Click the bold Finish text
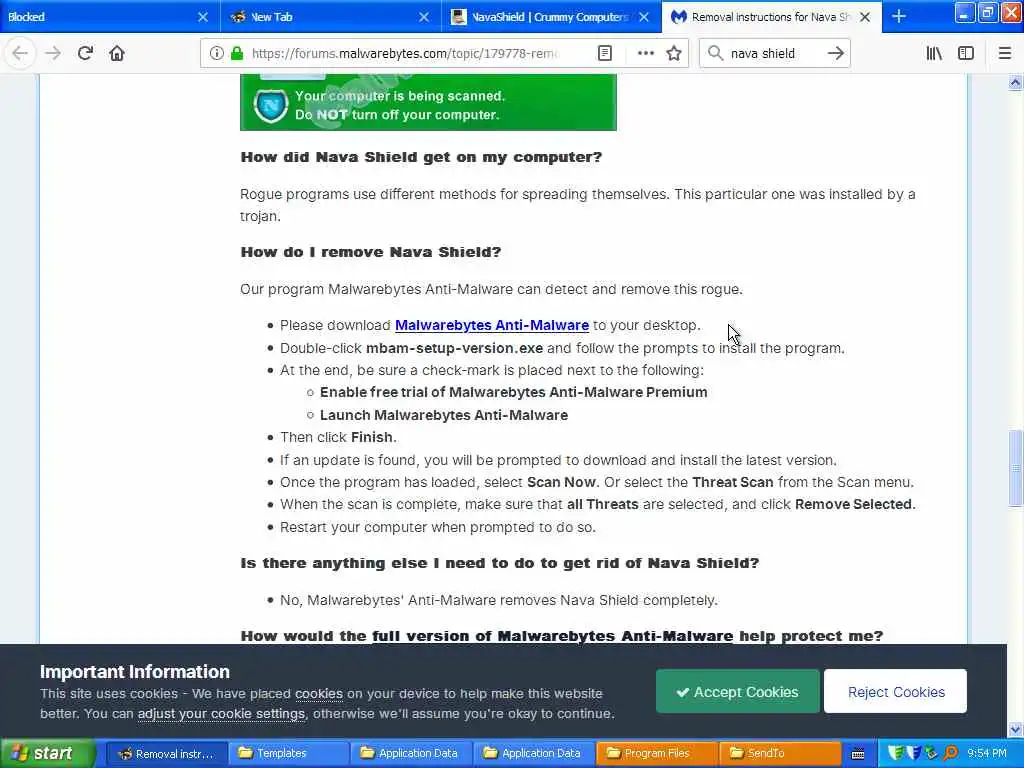 372,437
